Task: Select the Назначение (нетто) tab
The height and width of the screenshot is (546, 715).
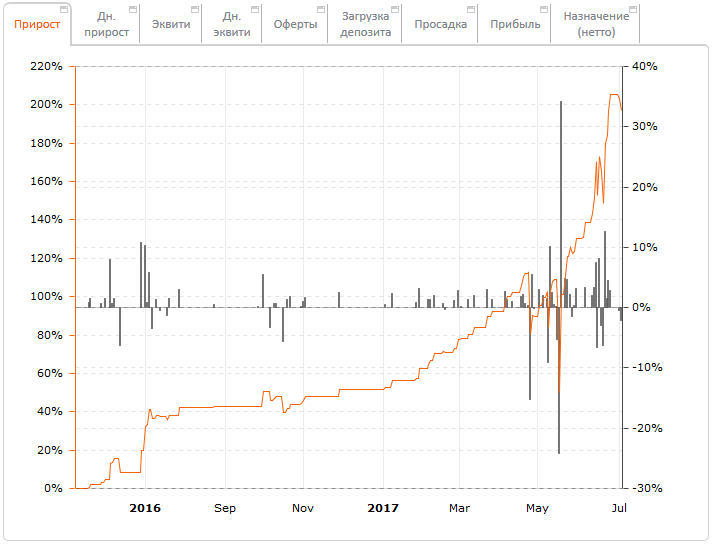Action: pos(596,24)
